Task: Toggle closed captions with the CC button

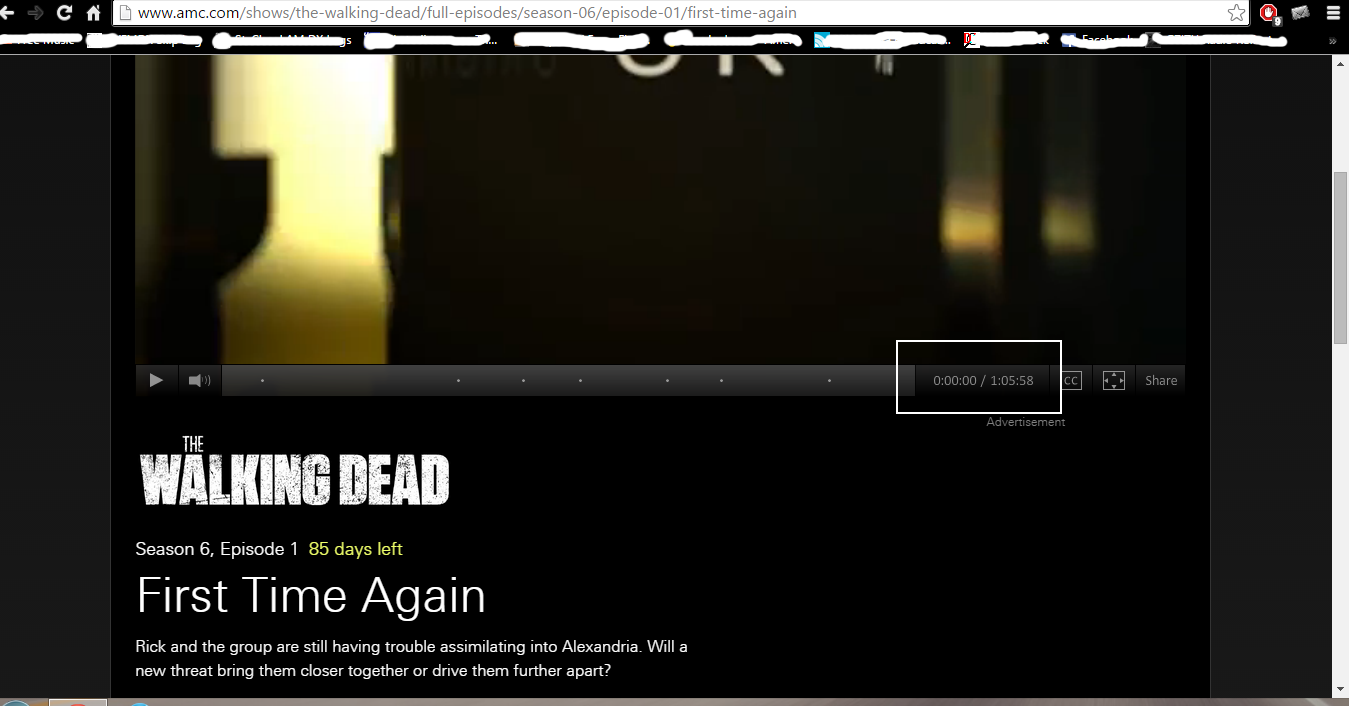Action: click(x=1071, y=380)
